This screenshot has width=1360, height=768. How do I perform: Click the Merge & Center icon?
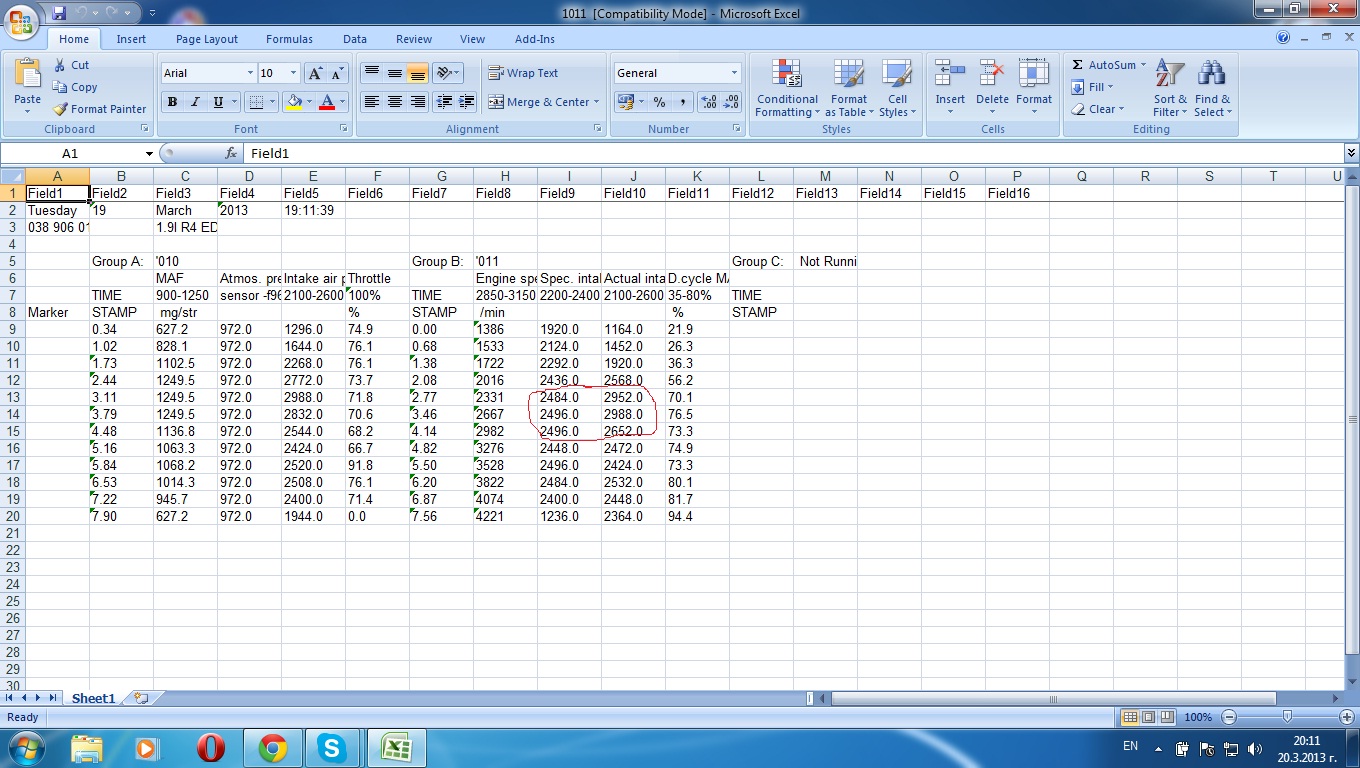tap(497, 102)
